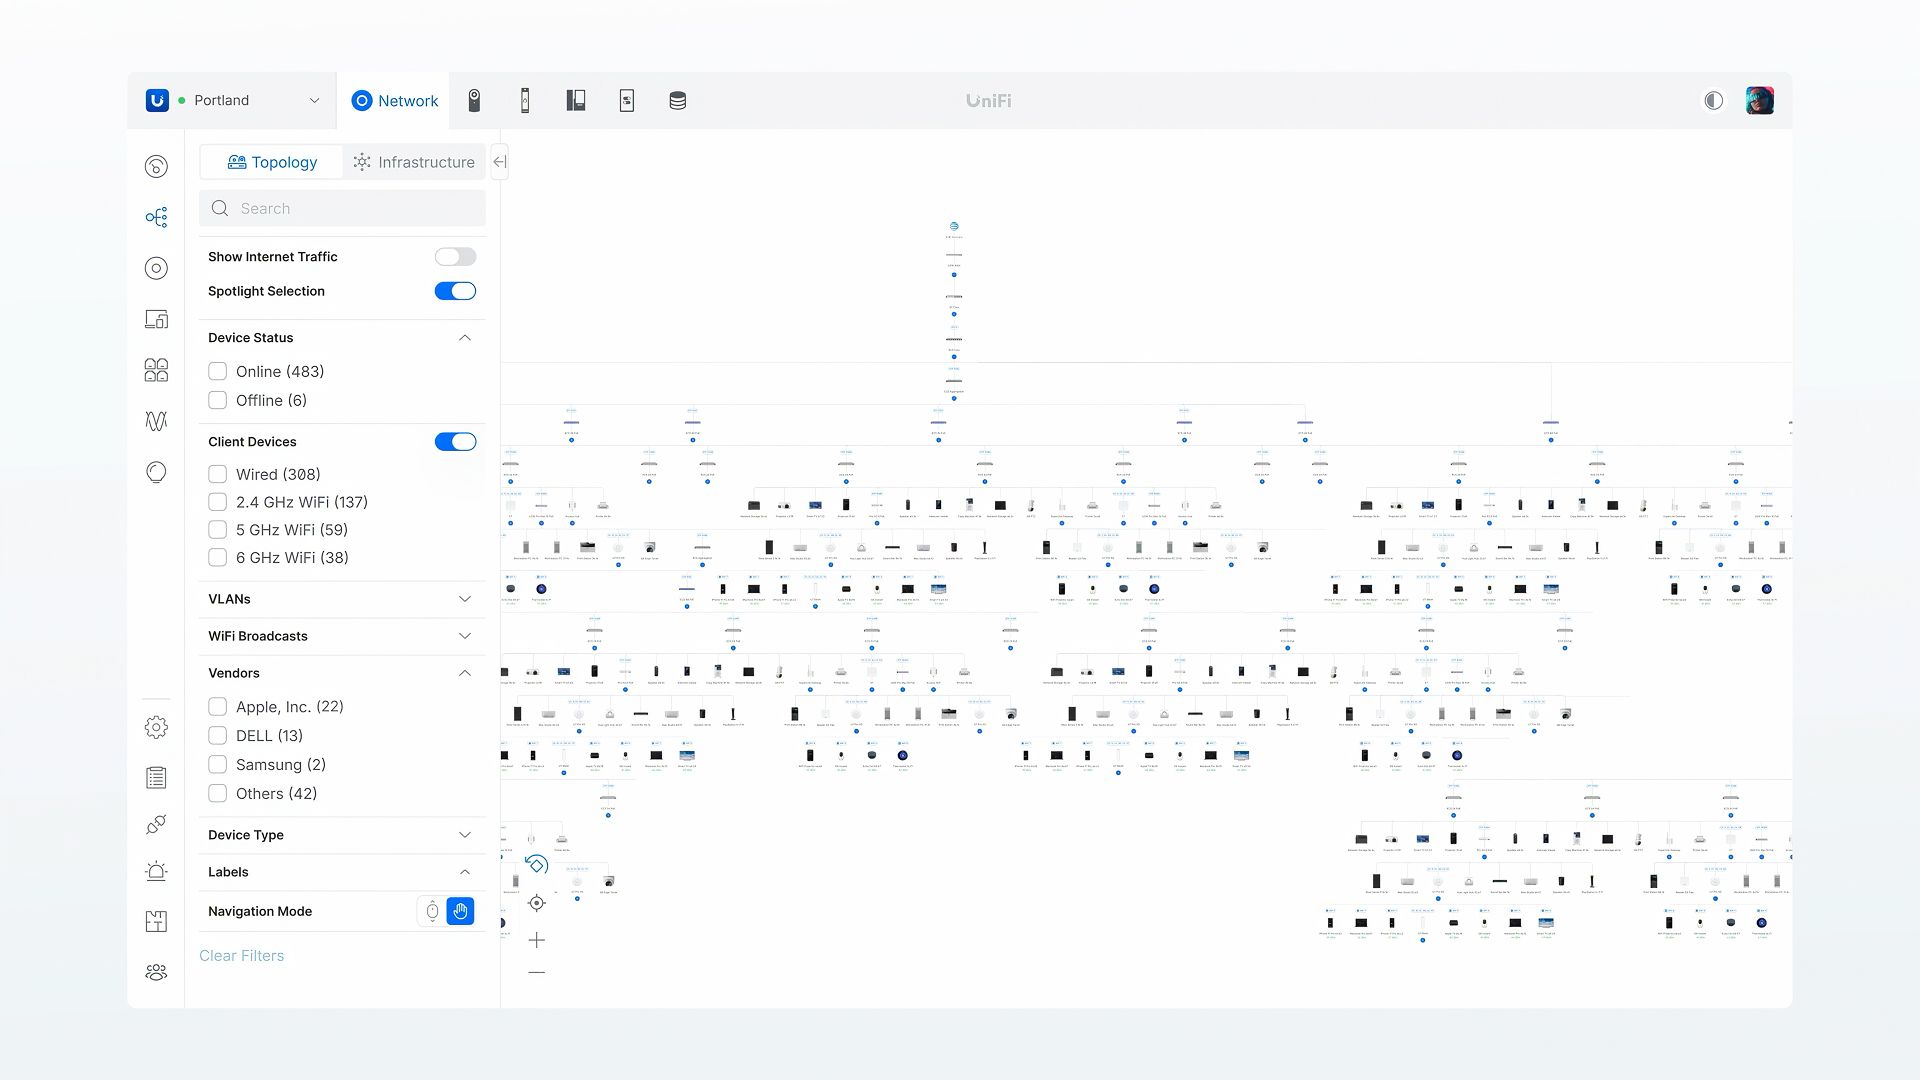Reset the topology view rotation icon
1920x1080 pixels.
pyautogui.click(x=537, y=865)
